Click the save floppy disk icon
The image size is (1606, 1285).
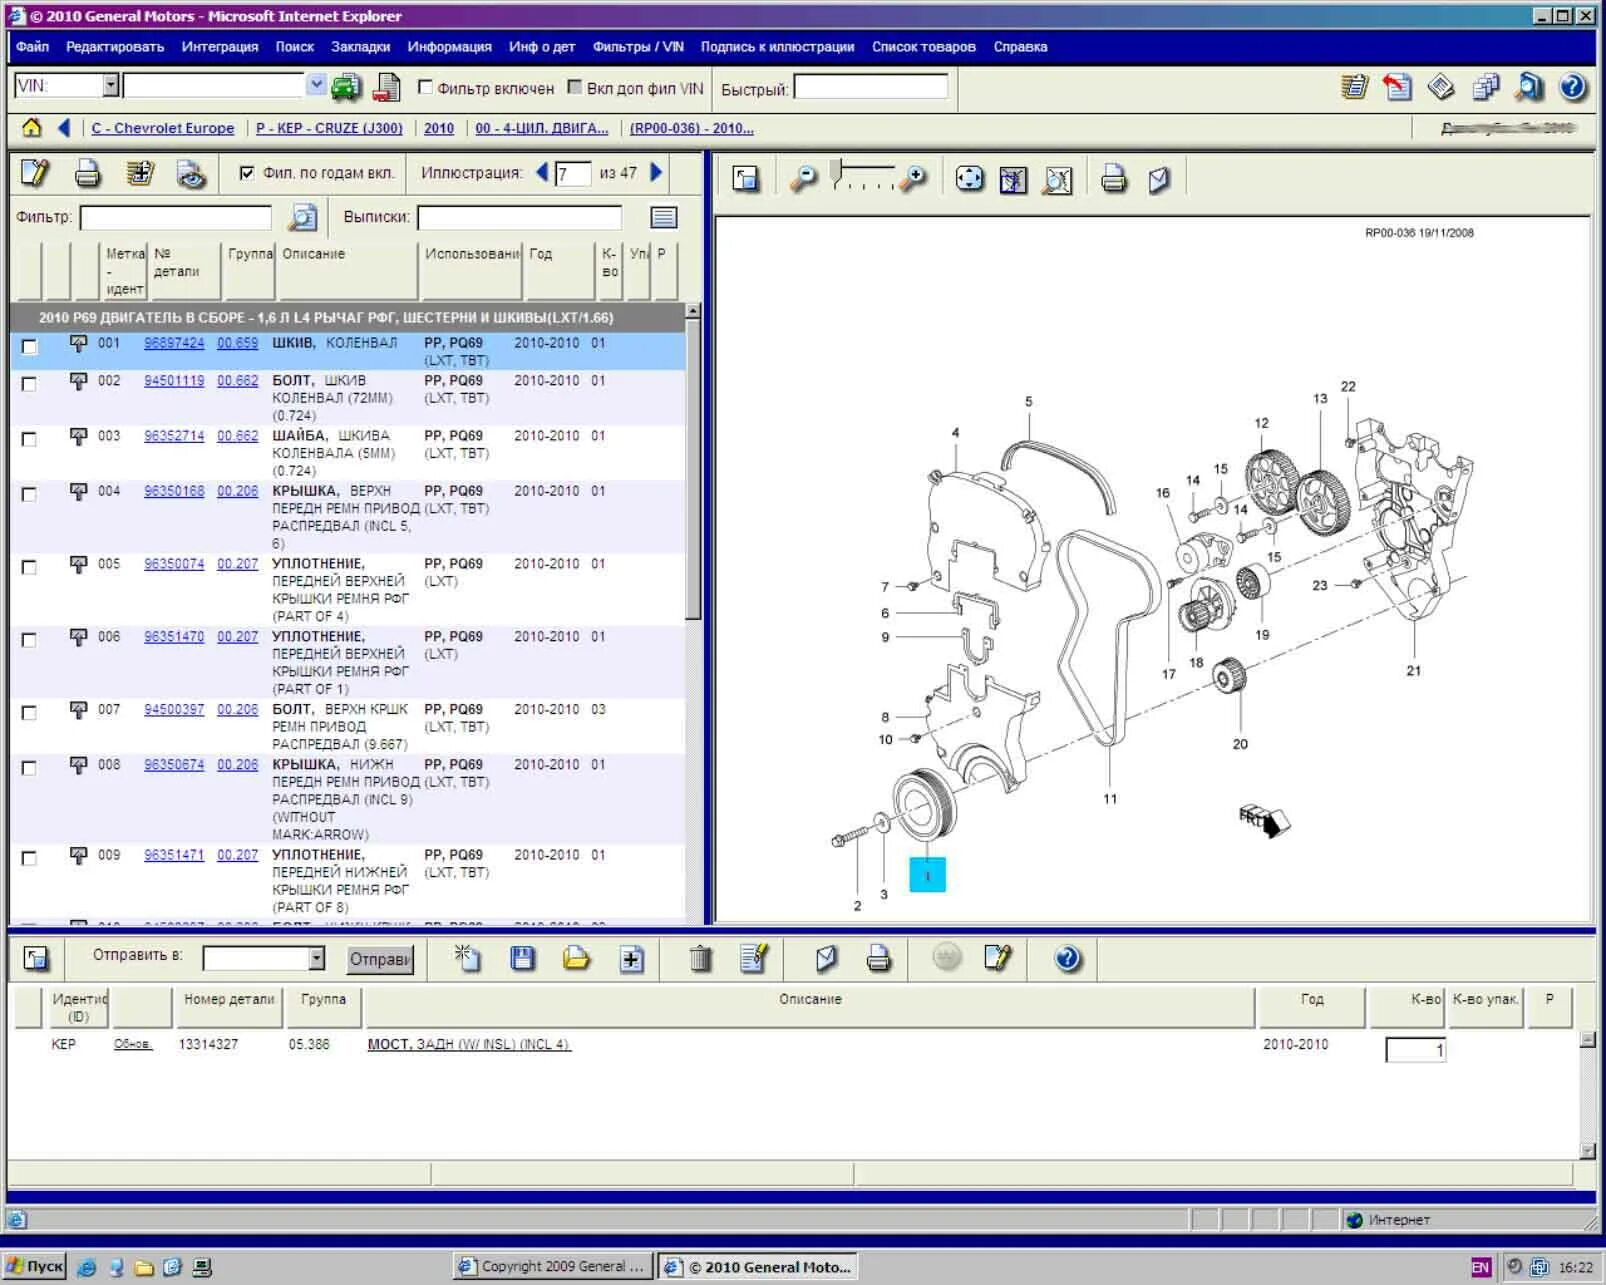point(522,958)
